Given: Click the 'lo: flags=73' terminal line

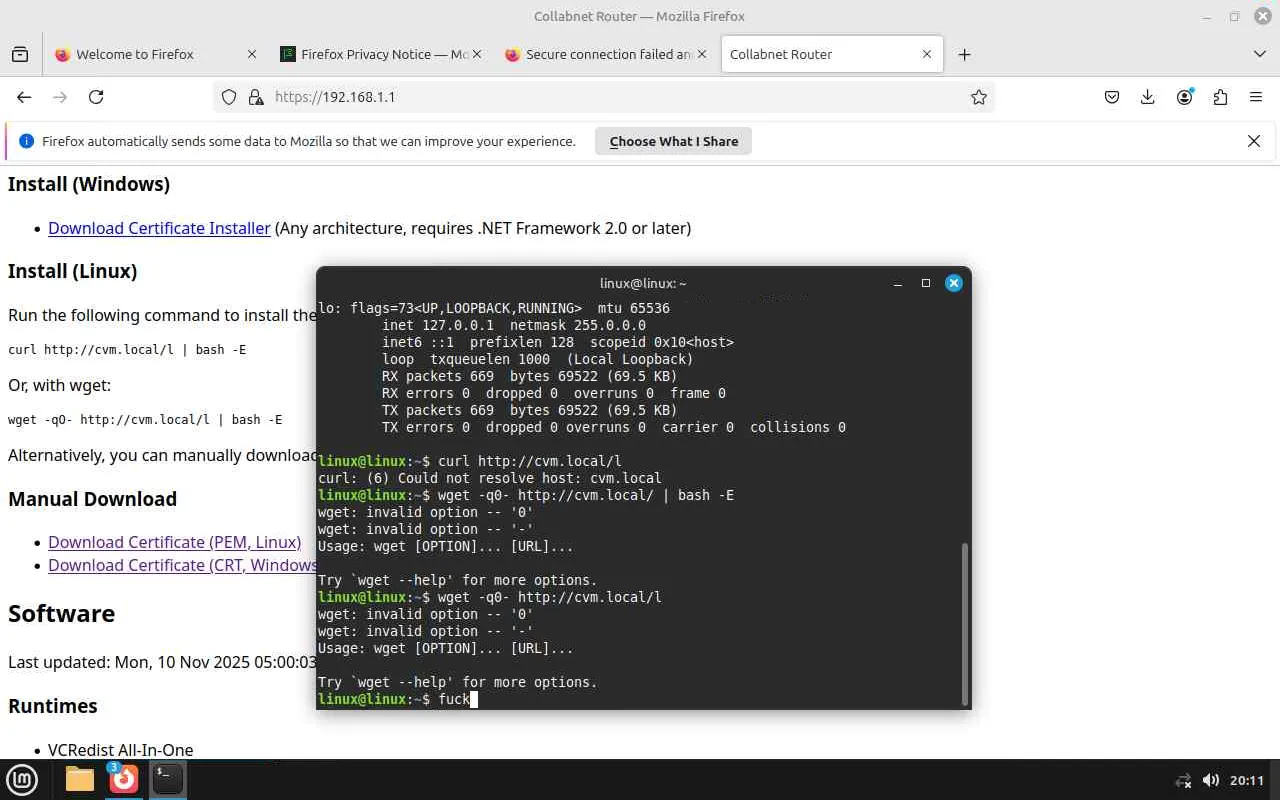Looking at the screenshot, I should point(494,308).
